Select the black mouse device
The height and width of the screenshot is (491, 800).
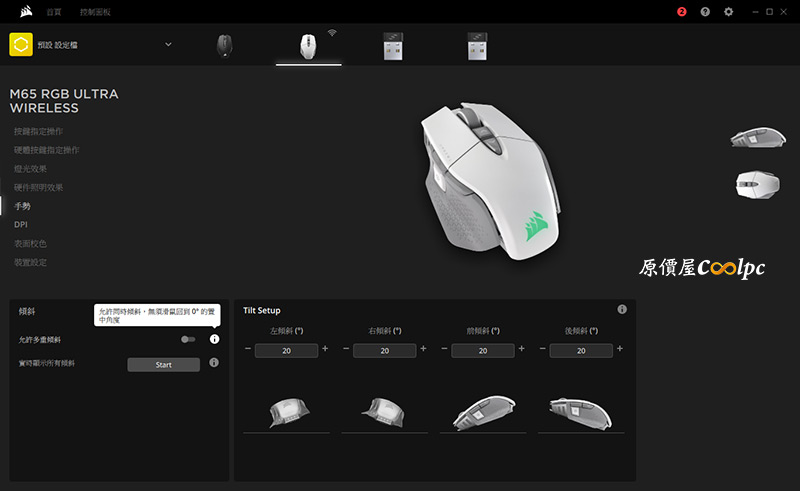(x=224, y=46)
